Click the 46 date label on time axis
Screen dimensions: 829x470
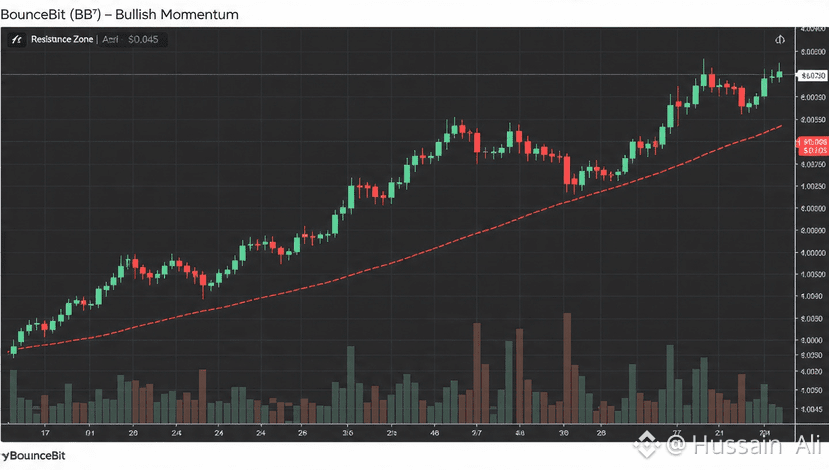pyautogui.click(x=435, y=433)
